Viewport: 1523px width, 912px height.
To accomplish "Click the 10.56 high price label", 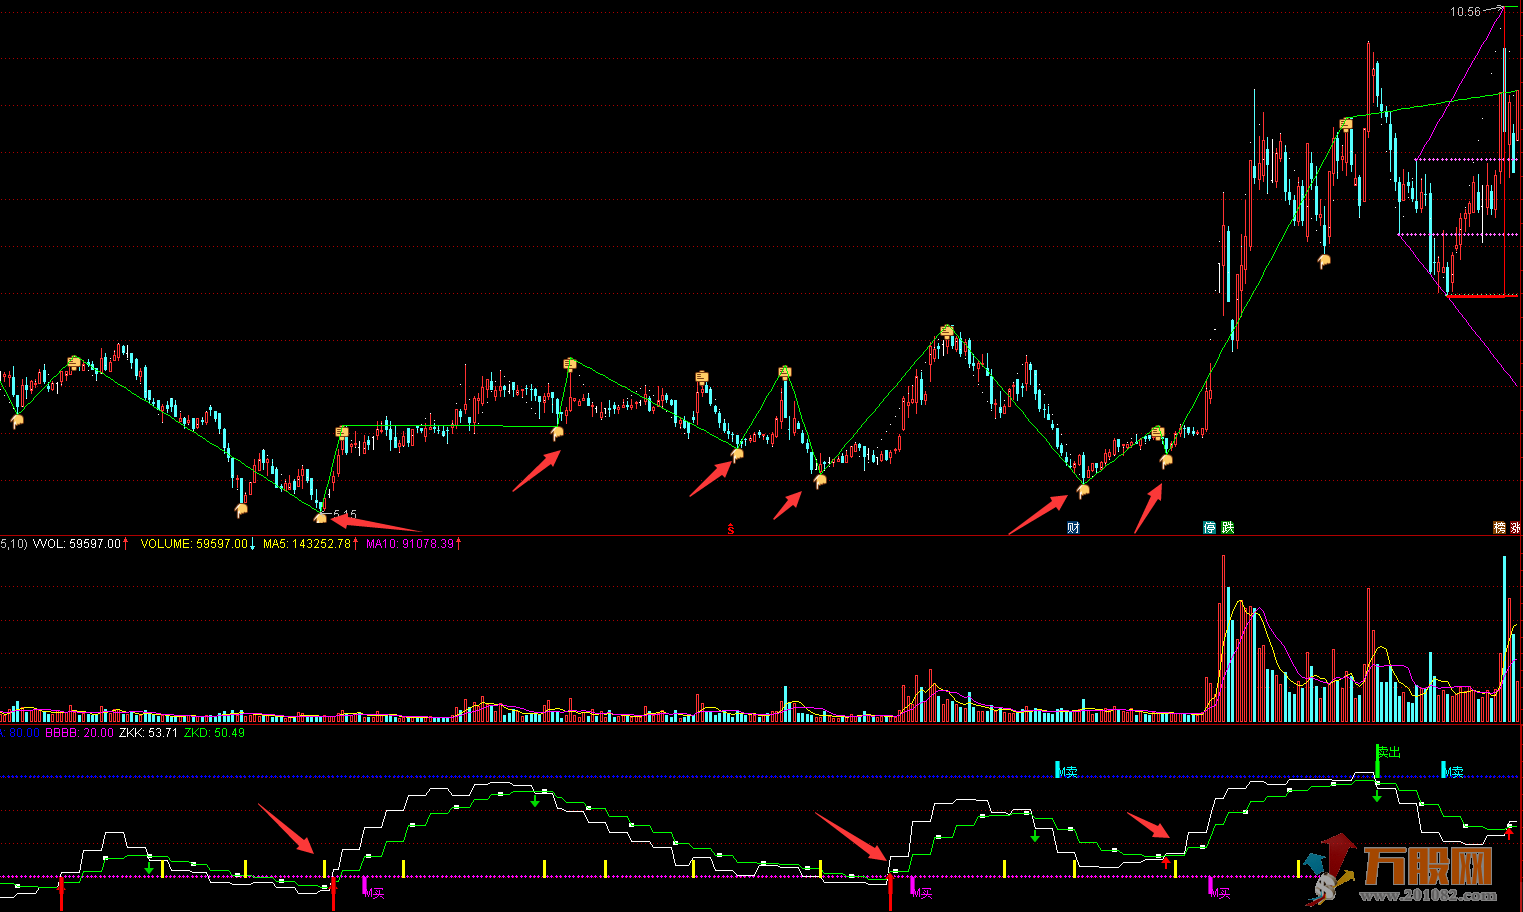I will (1466, 12).
